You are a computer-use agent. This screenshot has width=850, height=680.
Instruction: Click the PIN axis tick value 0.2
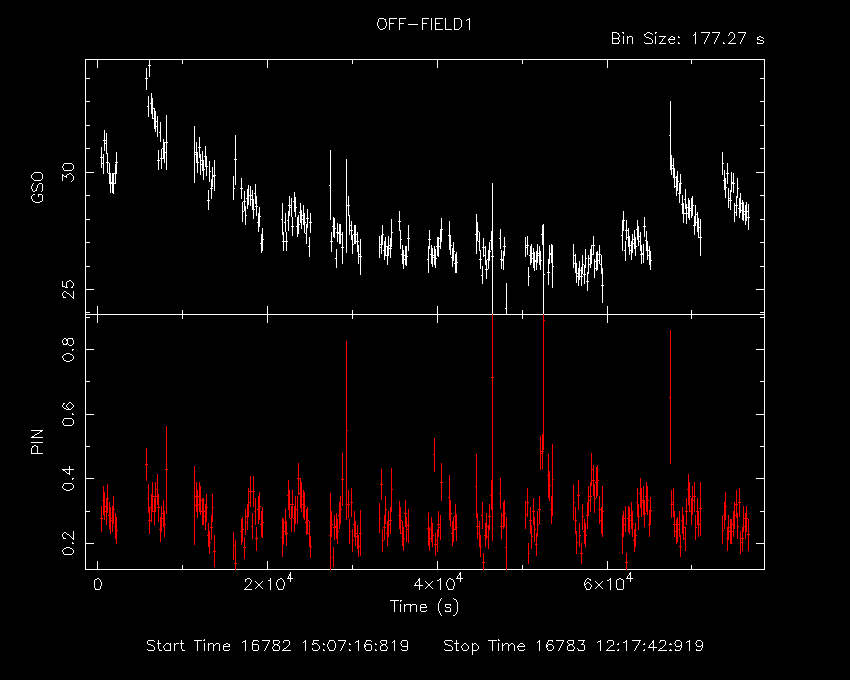coord(68,543)
